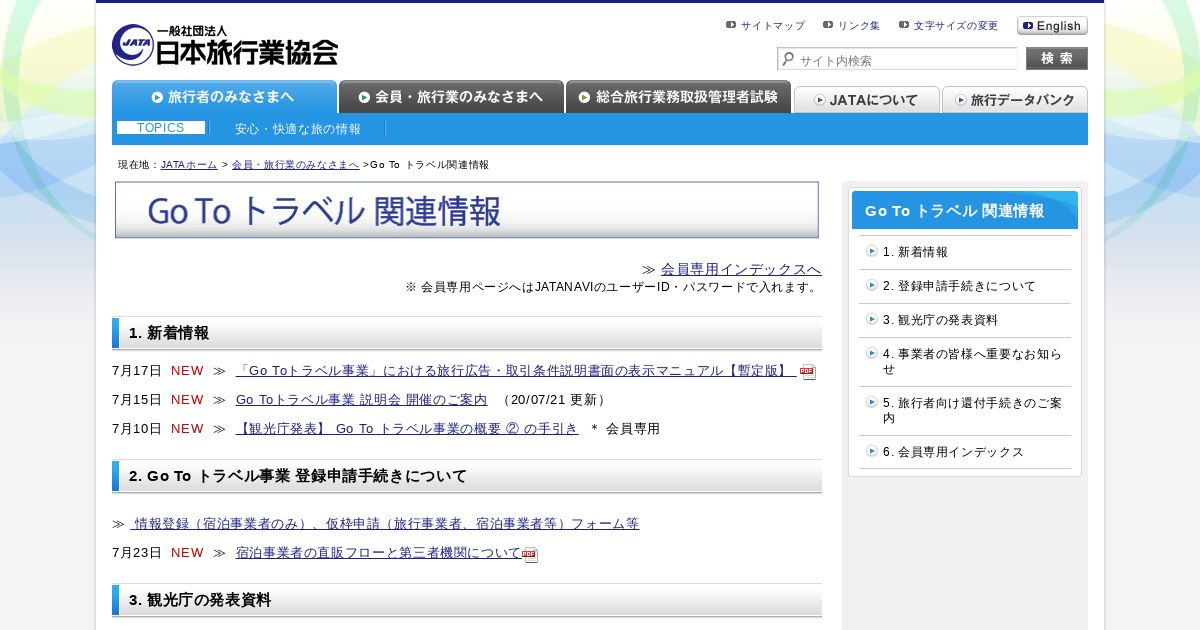Select the 会員・旅行業のみなさまへ tab
The width and height of the screenshot is (1200, 630).
(x=451, y=97)
